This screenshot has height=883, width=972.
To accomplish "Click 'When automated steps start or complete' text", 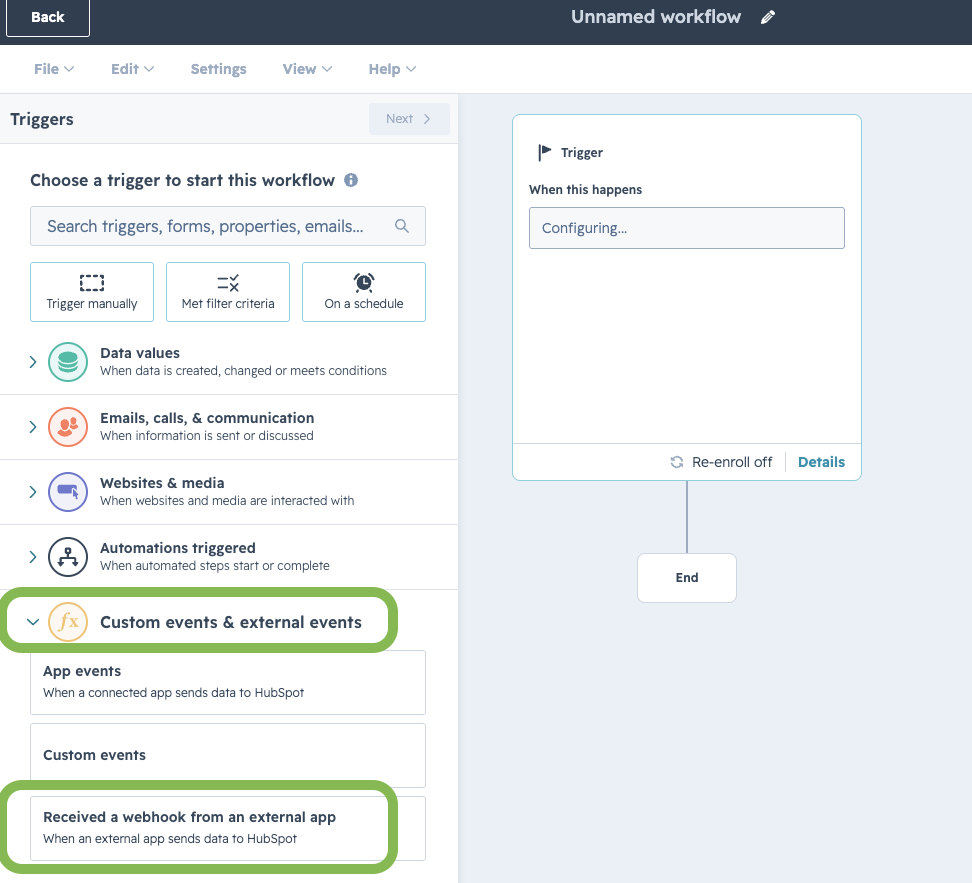I will [x=215, y=566].
